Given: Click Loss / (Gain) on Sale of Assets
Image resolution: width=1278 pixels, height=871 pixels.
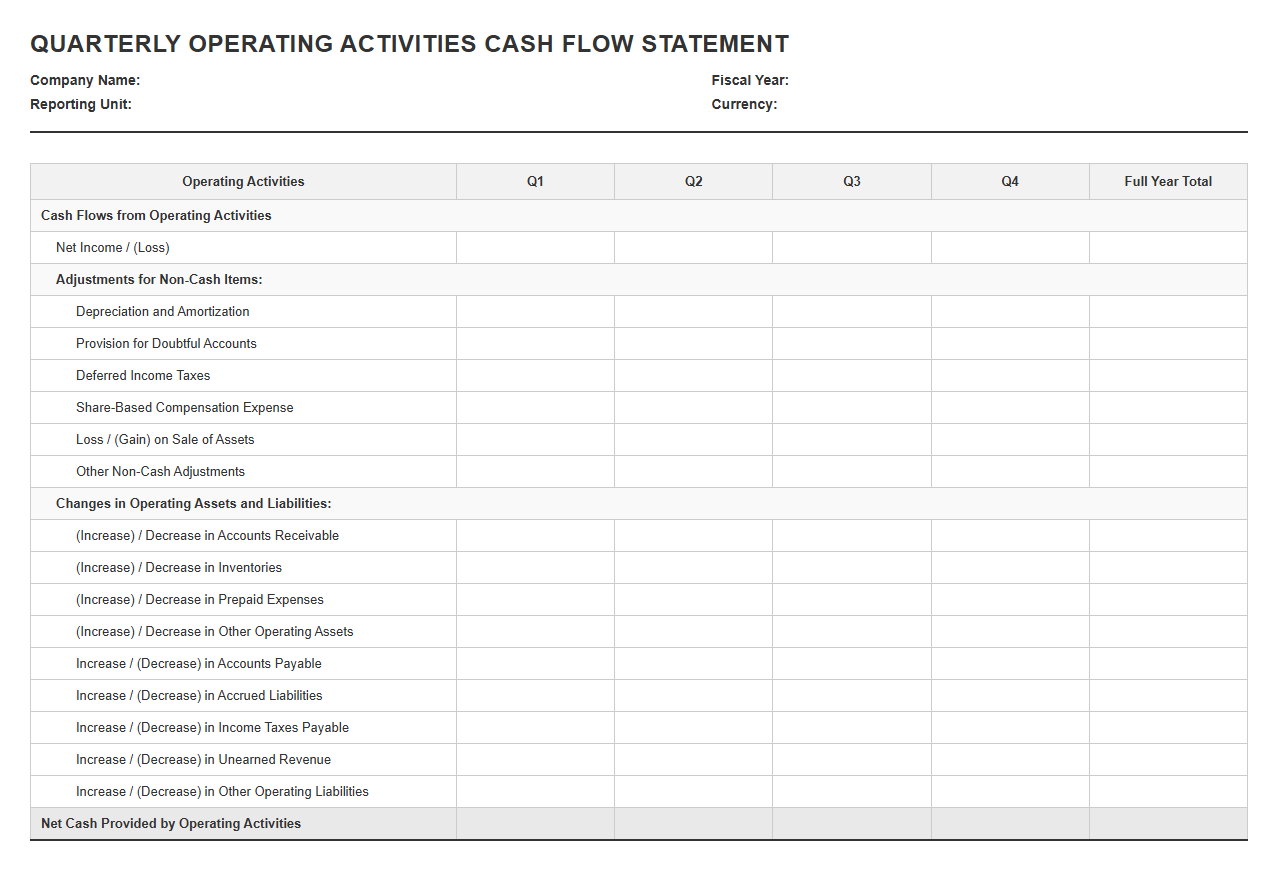Looking at the screenshot, I should [165, 439].
